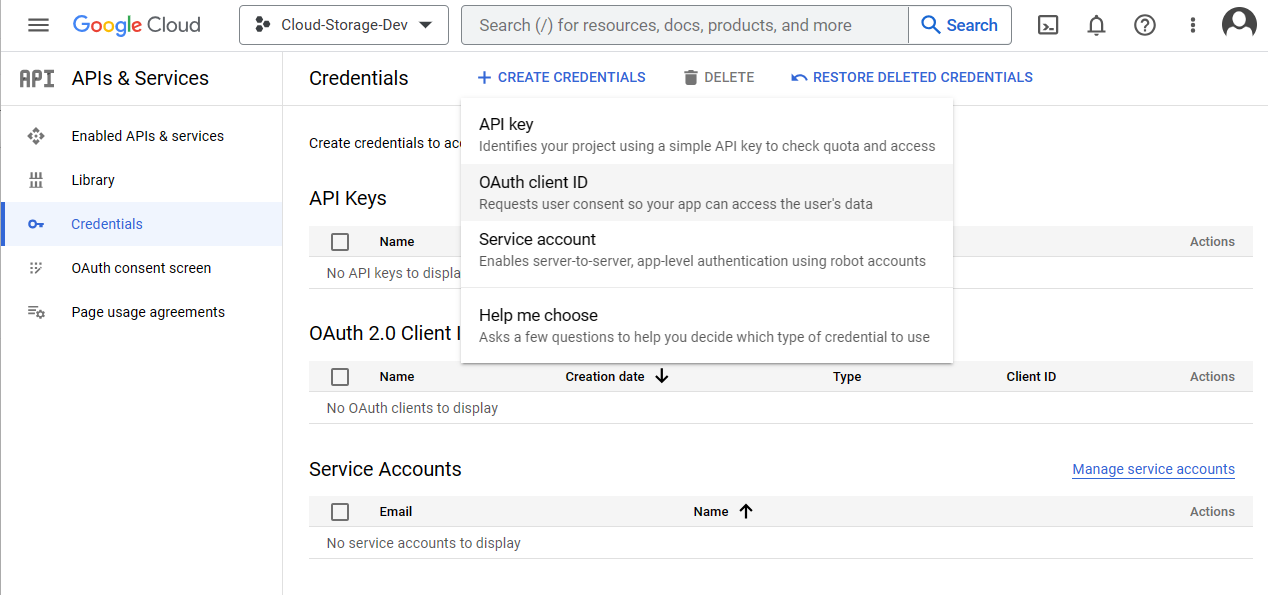This screenshot has width=1268, height=595.
Task: Check the Service Accounts select-all checkbox
Action: (x=340, y=511)
